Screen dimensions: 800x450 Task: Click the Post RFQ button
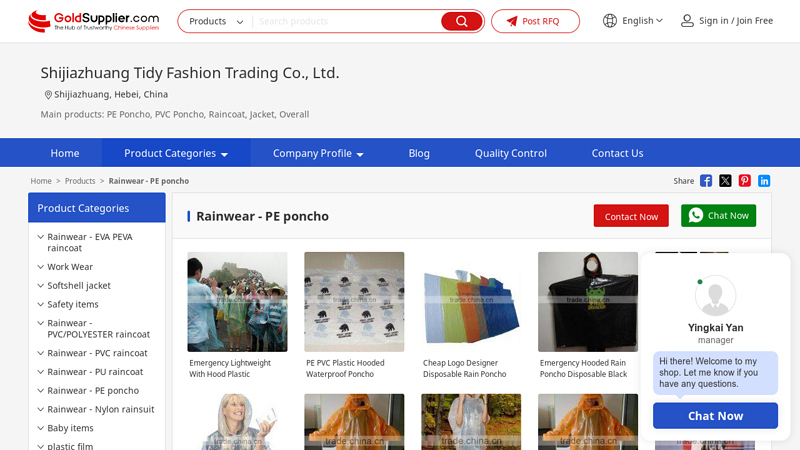click(x=535, y=21)
